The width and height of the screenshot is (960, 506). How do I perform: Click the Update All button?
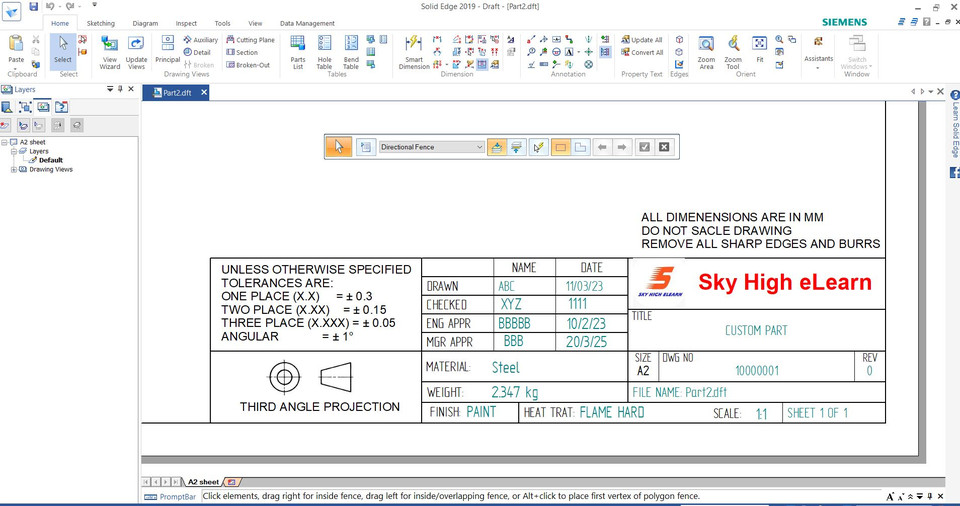641,40
